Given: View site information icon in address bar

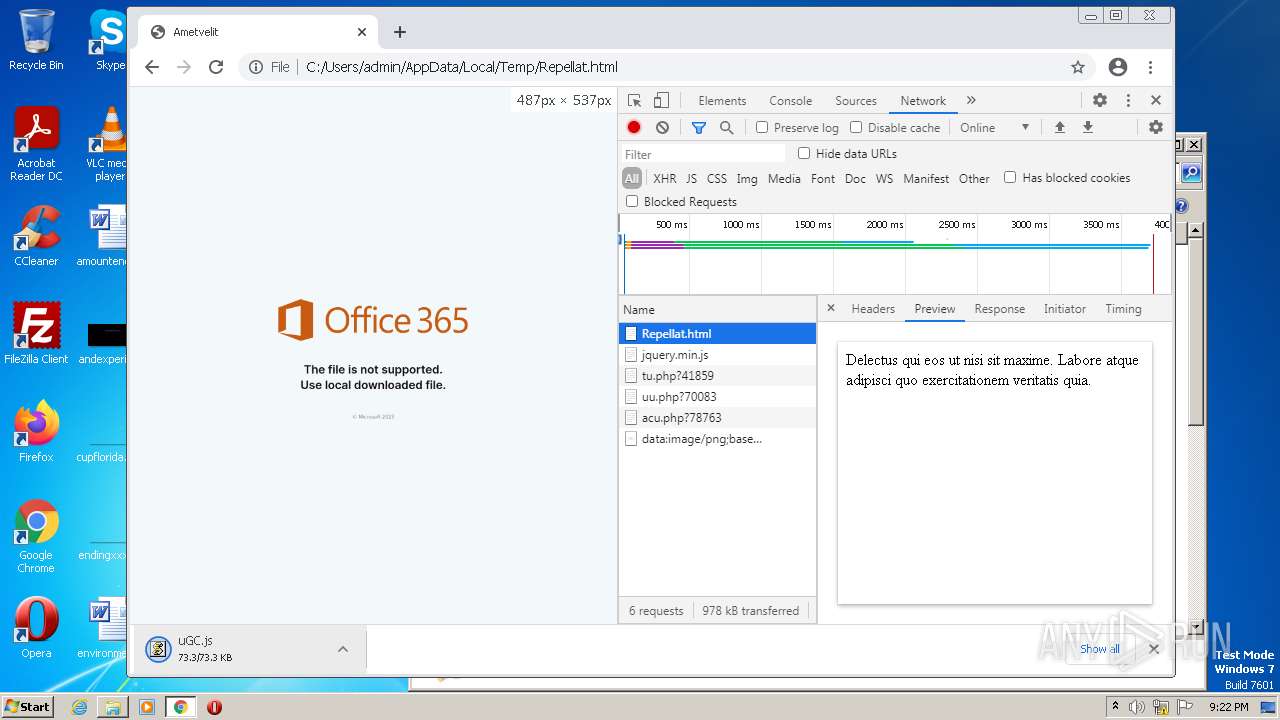Looking at the screenshot, I should pos(256,67).
